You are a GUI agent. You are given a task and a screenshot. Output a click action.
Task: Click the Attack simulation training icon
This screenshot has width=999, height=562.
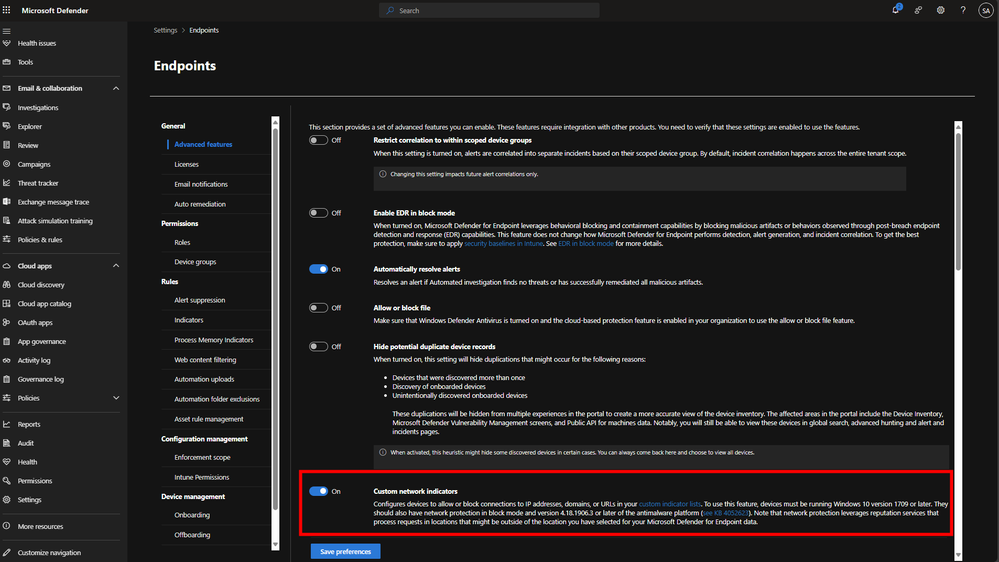click(x=6, y=220)
